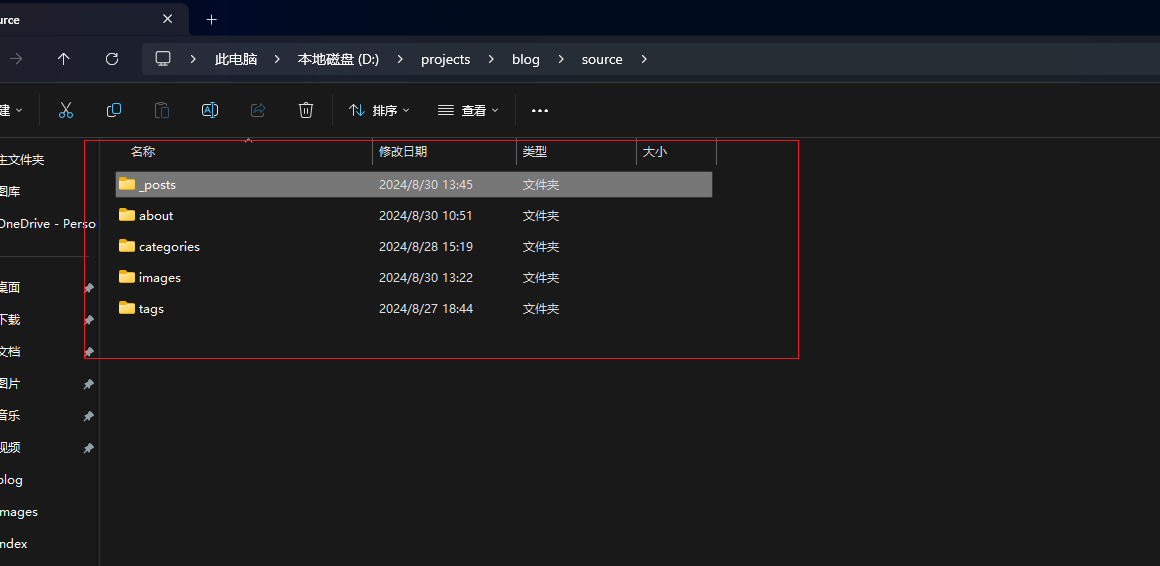Image resolution: width=1160 pixels, height=566 pixels.
Task: Click blog in the address breadcrumb
Action: pos(525,59)
